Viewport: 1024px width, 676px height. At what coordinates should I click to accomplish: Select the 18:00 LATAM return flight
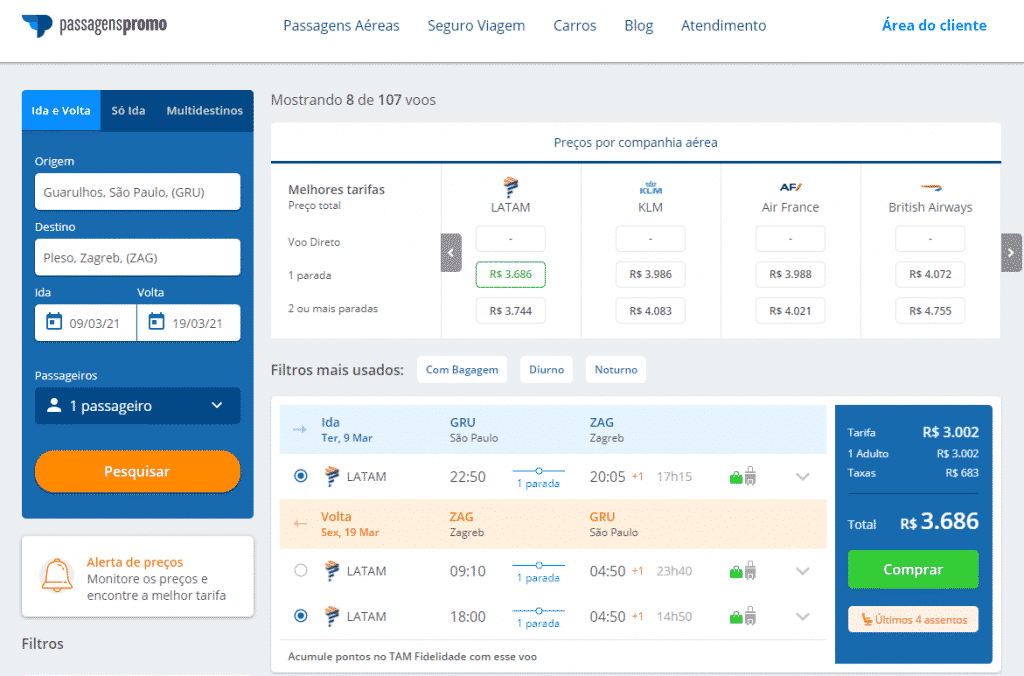tap(301, 616)
